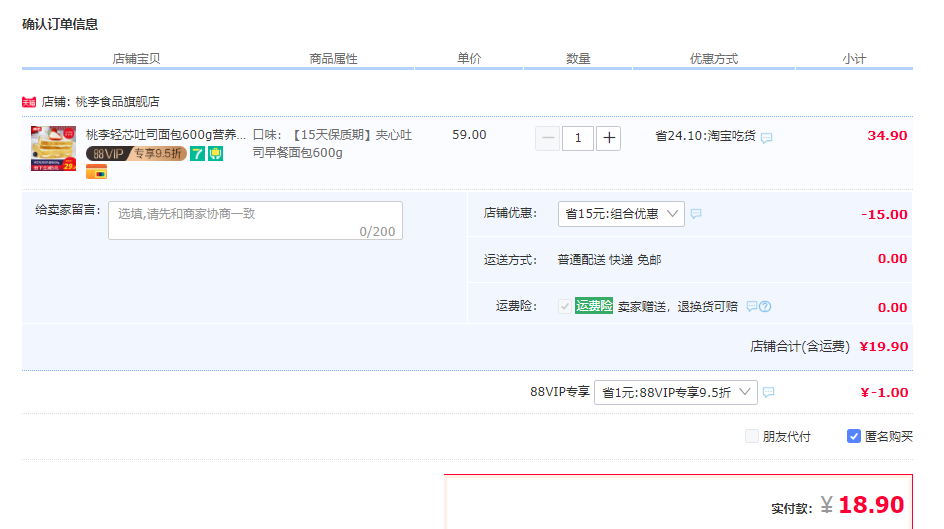The image size is (944, 529).
Task: Click the 优惠方式 column header
Action: click(x=713, y=58)
